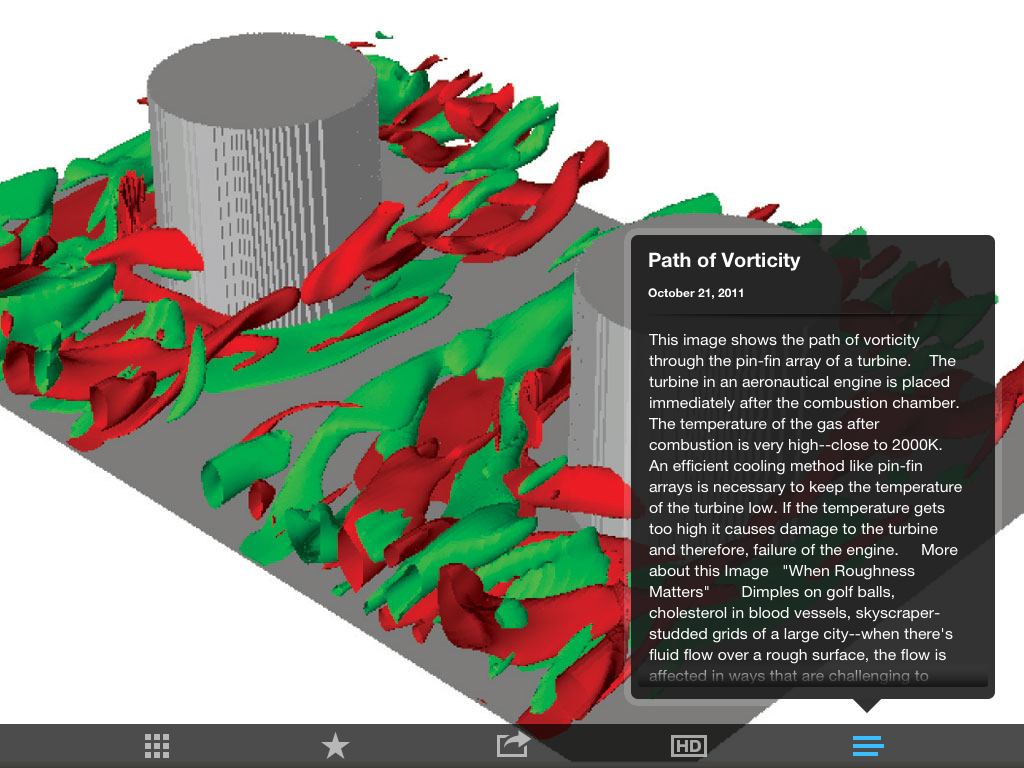Image resolution: width=1024 pixels, height=768 pixels.
Task: Tap the right cylinder behind the popup edge
Action: [x=600, y=330]
